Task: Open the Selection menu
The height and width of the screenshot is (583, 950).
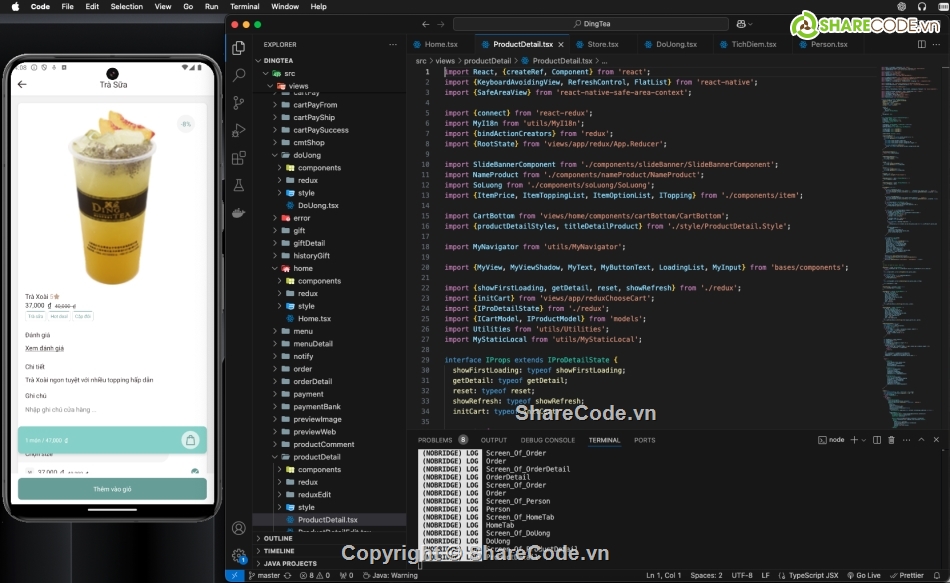Action: (127, 7)
